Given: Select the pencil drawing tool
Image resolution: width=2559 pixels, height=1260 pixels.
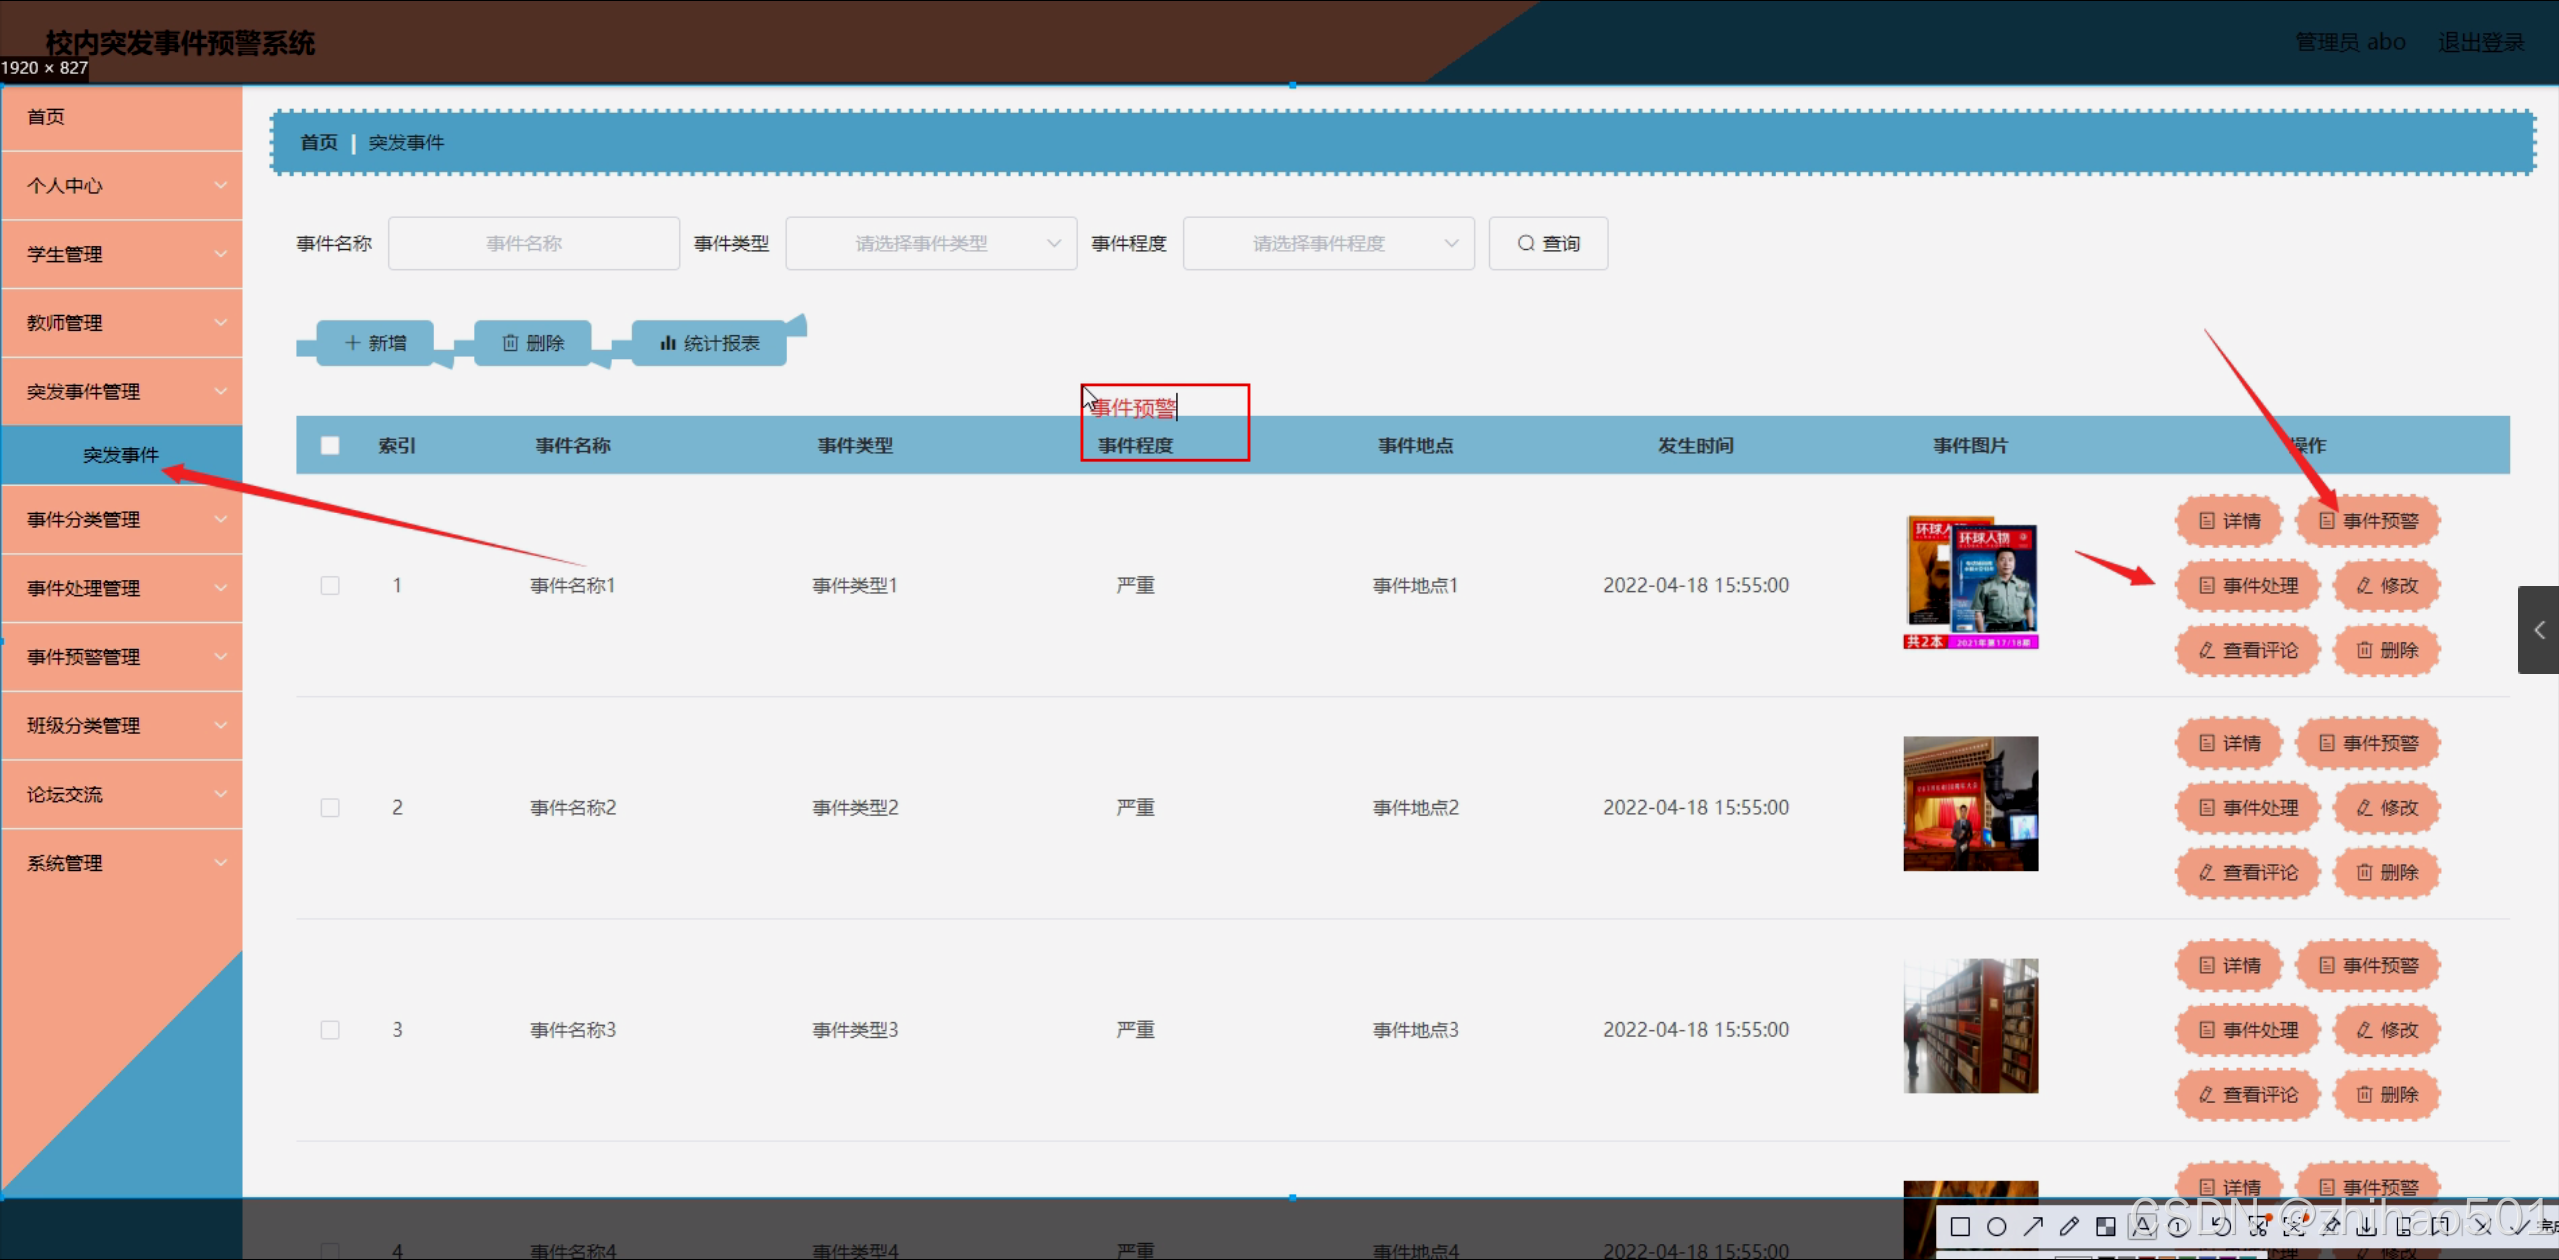Looking at the screenshot, I should pos(2069,1227).
